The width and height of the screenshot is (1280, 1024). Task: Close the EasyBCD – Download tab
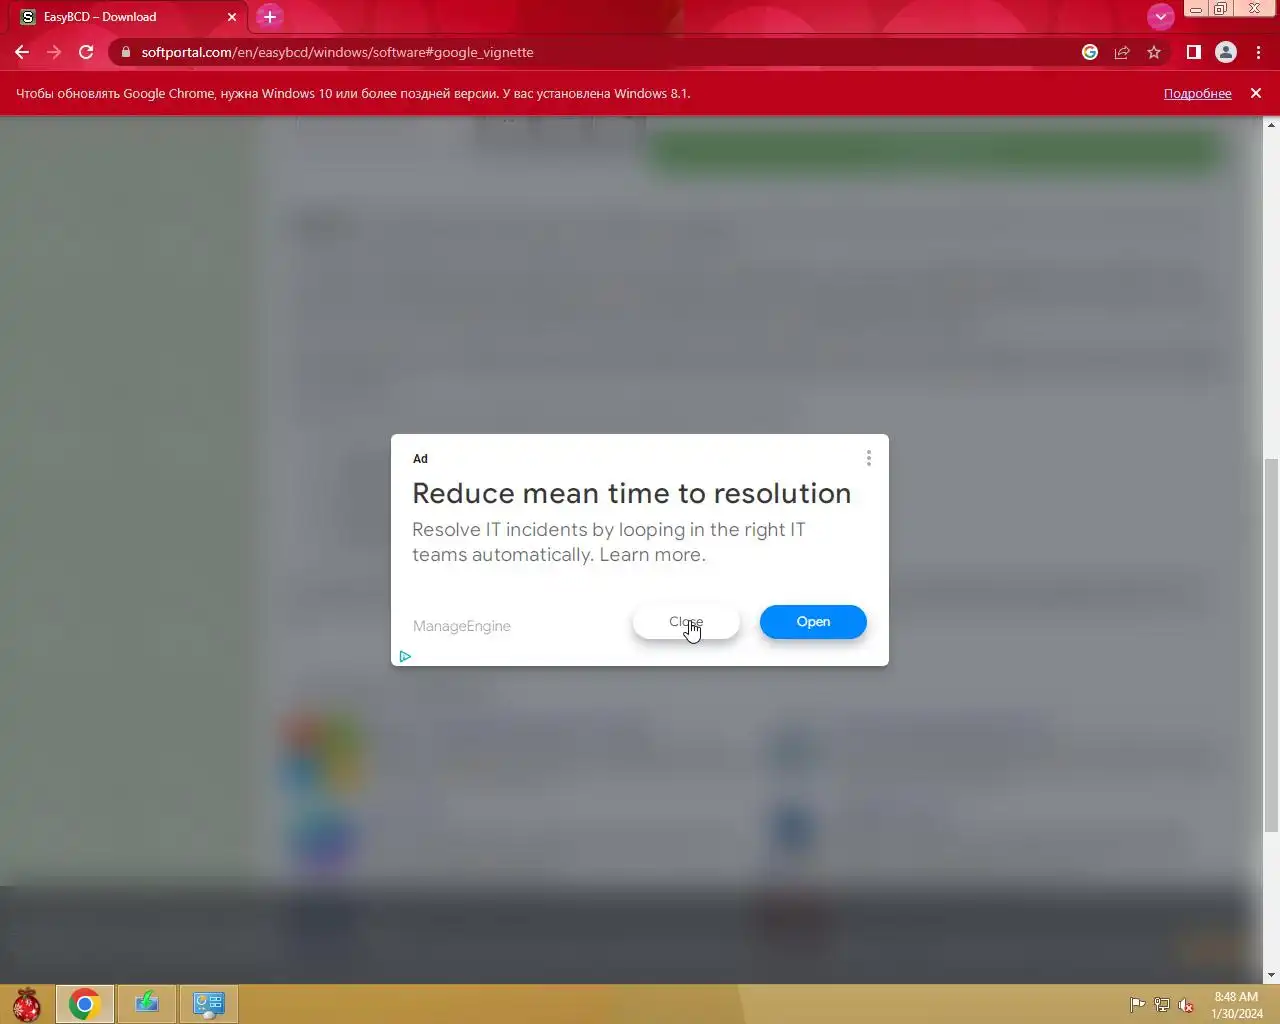tap(232, 17)
